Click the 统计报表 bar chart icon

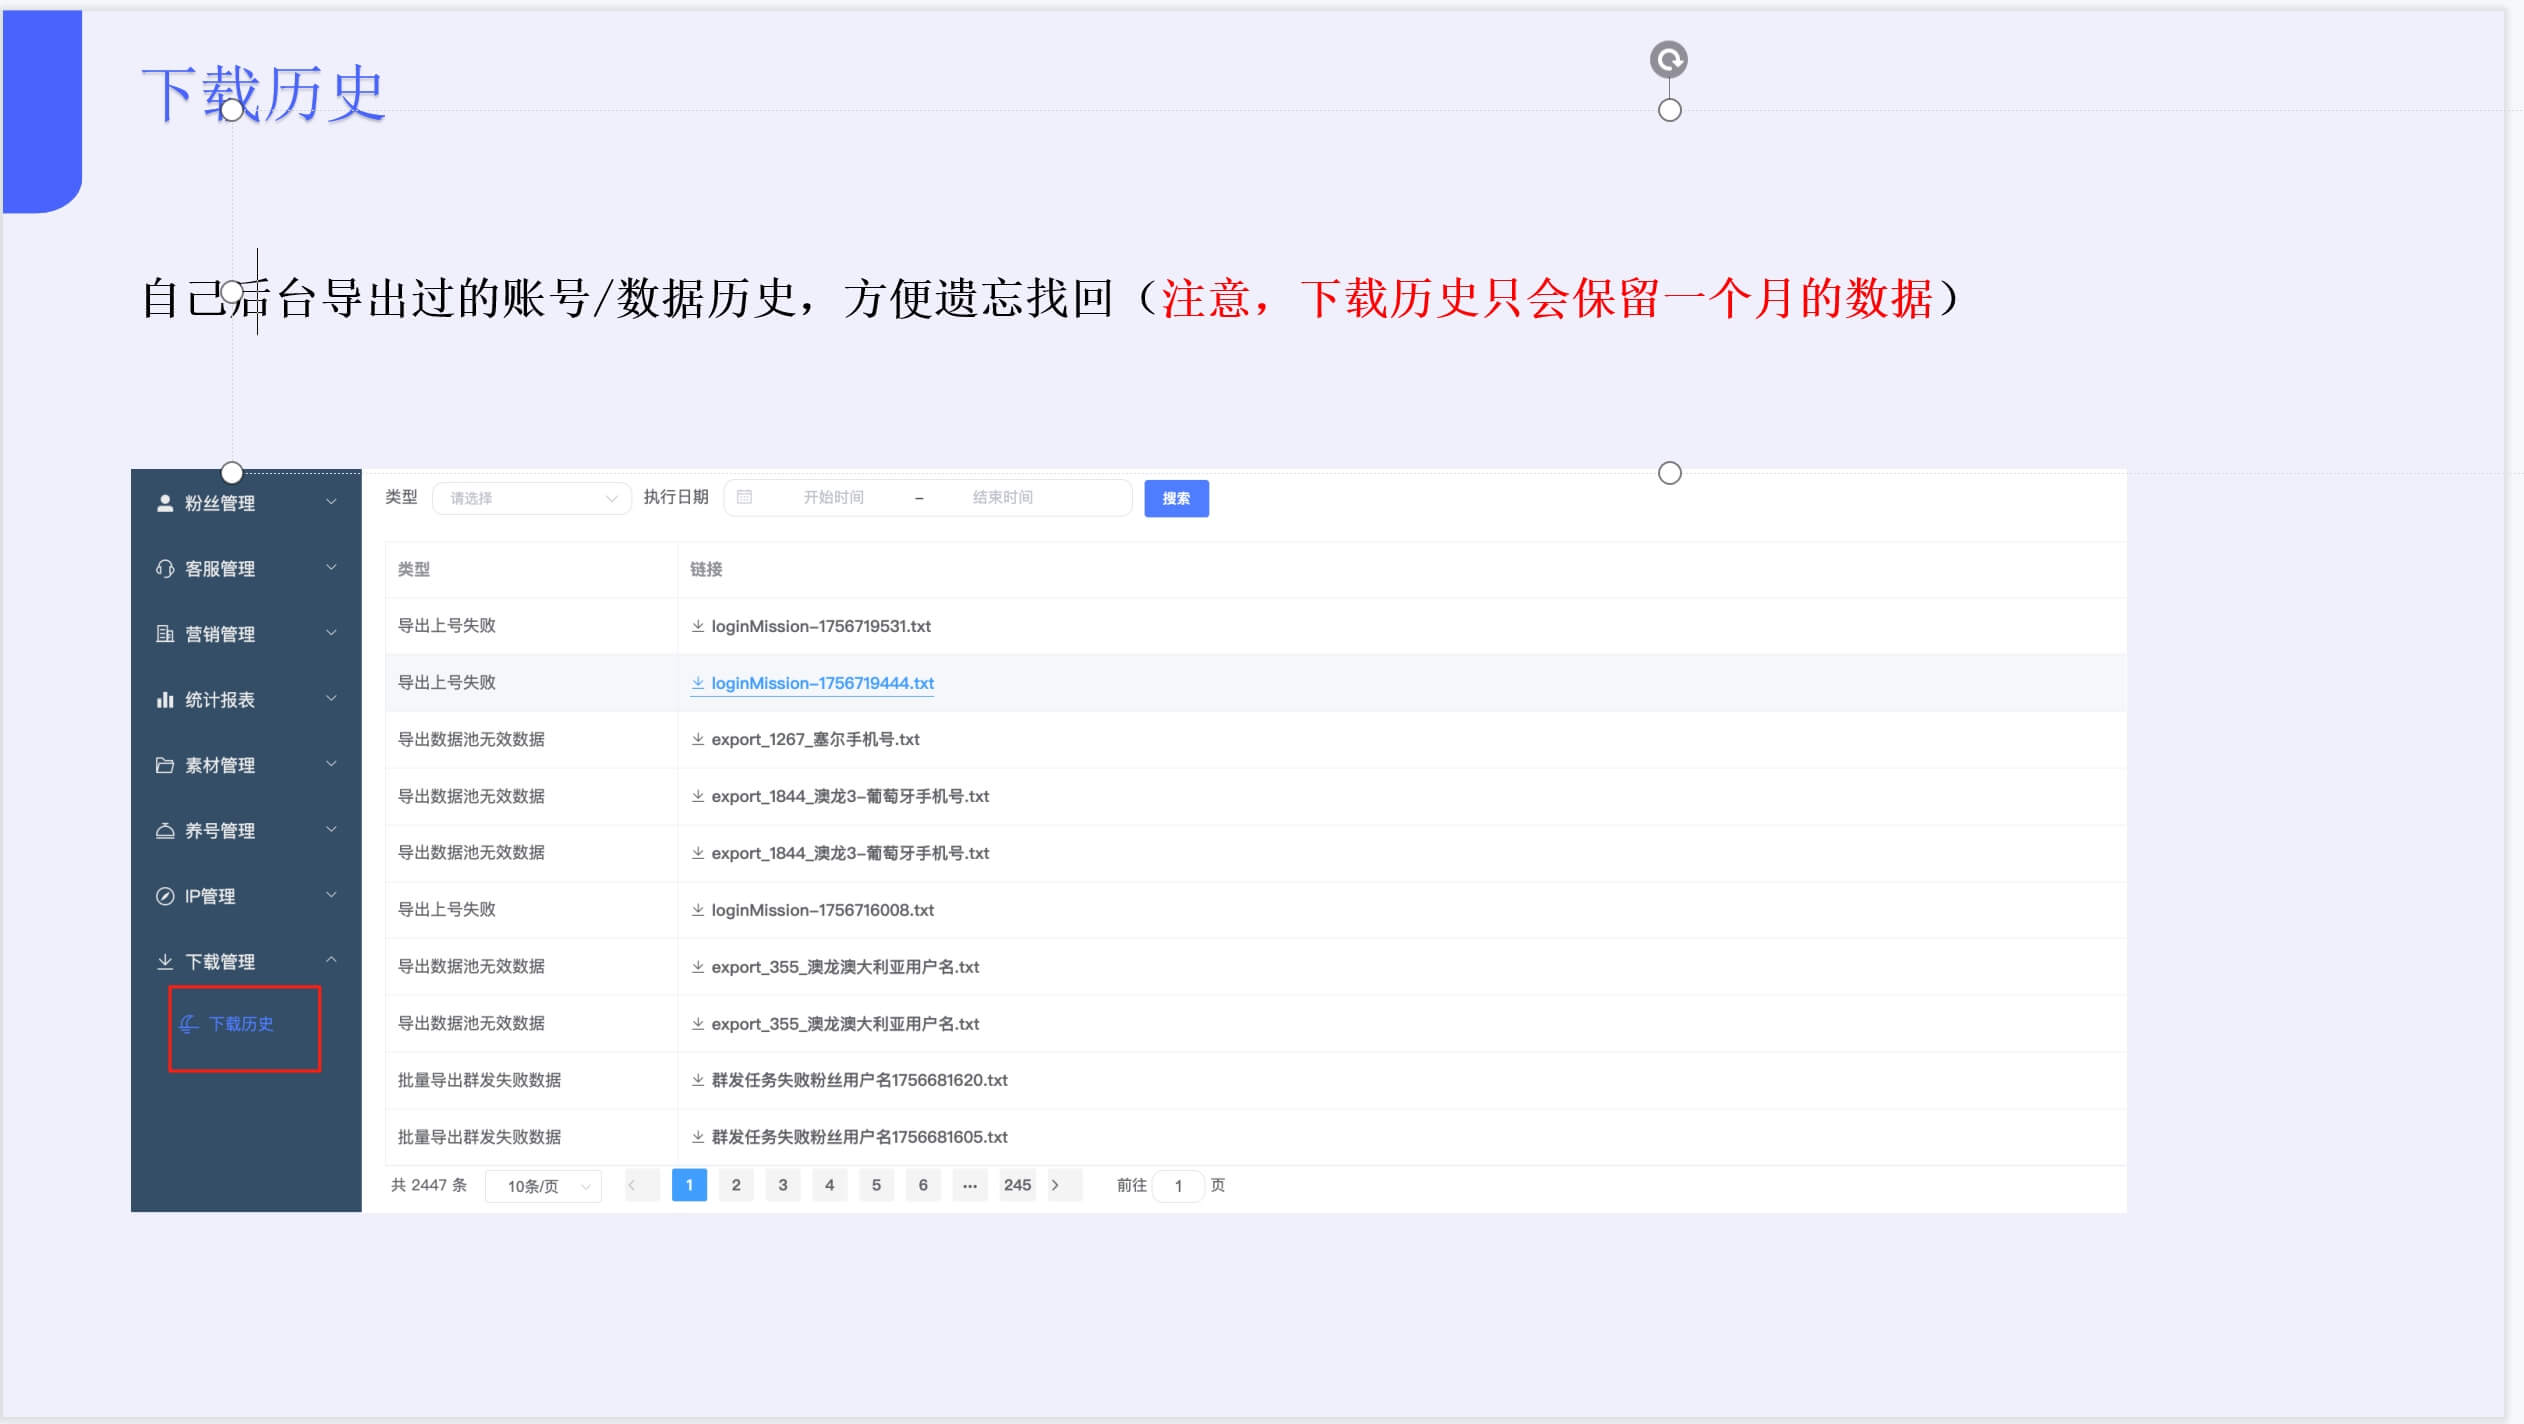[165, 699]
